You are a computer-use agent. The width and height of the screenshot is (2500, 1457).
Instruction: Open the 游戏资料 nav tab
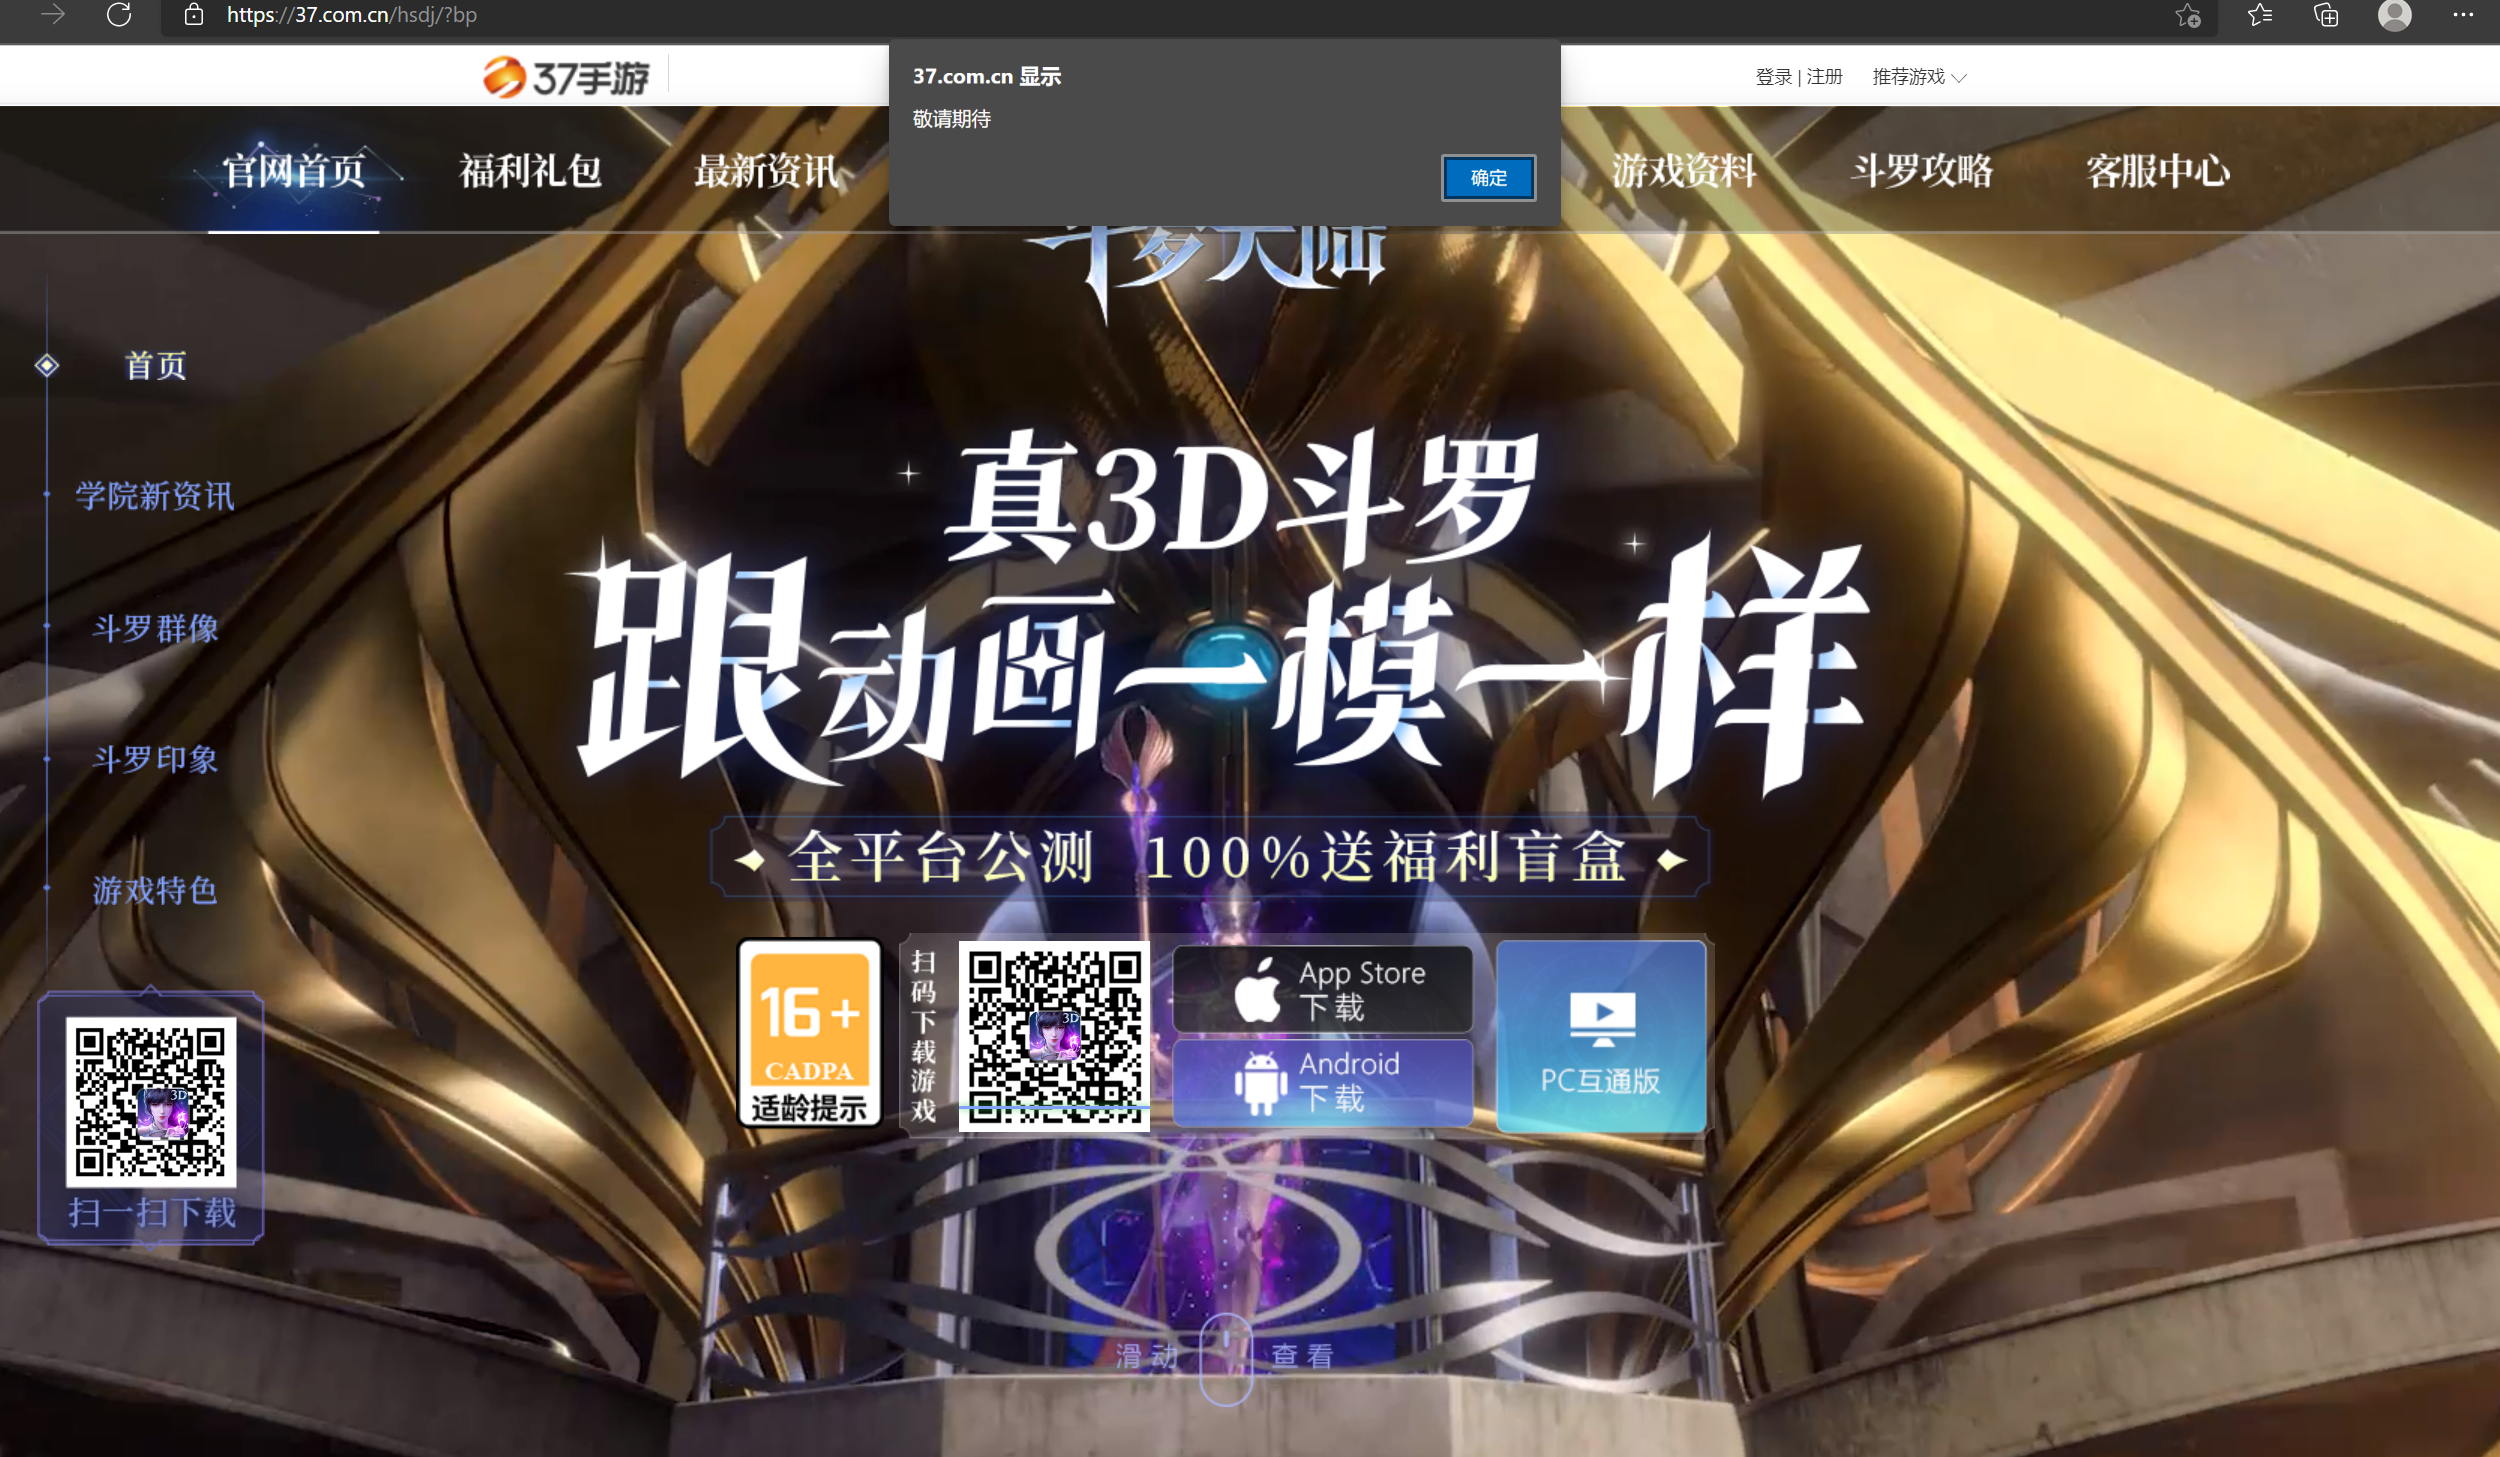tap(1684, 171)
